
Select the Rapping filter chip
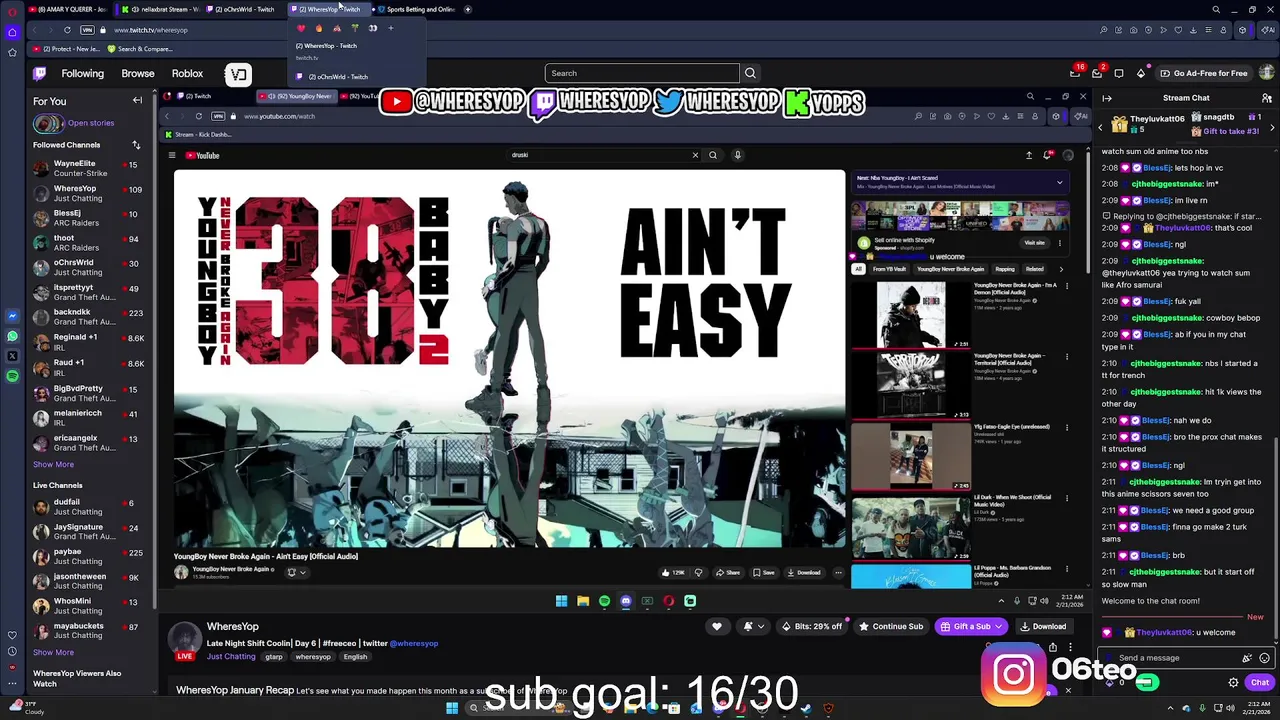click(x=1005, y=269)
